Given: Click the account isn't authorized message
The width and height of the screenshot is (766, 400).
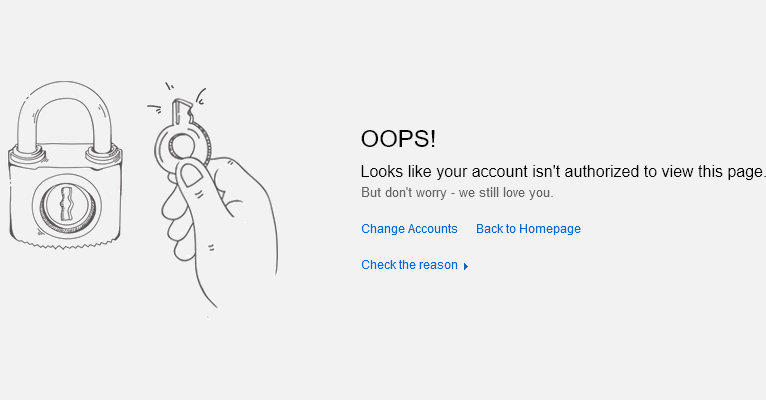Looking at the screenshot, I should click(562, 171).
